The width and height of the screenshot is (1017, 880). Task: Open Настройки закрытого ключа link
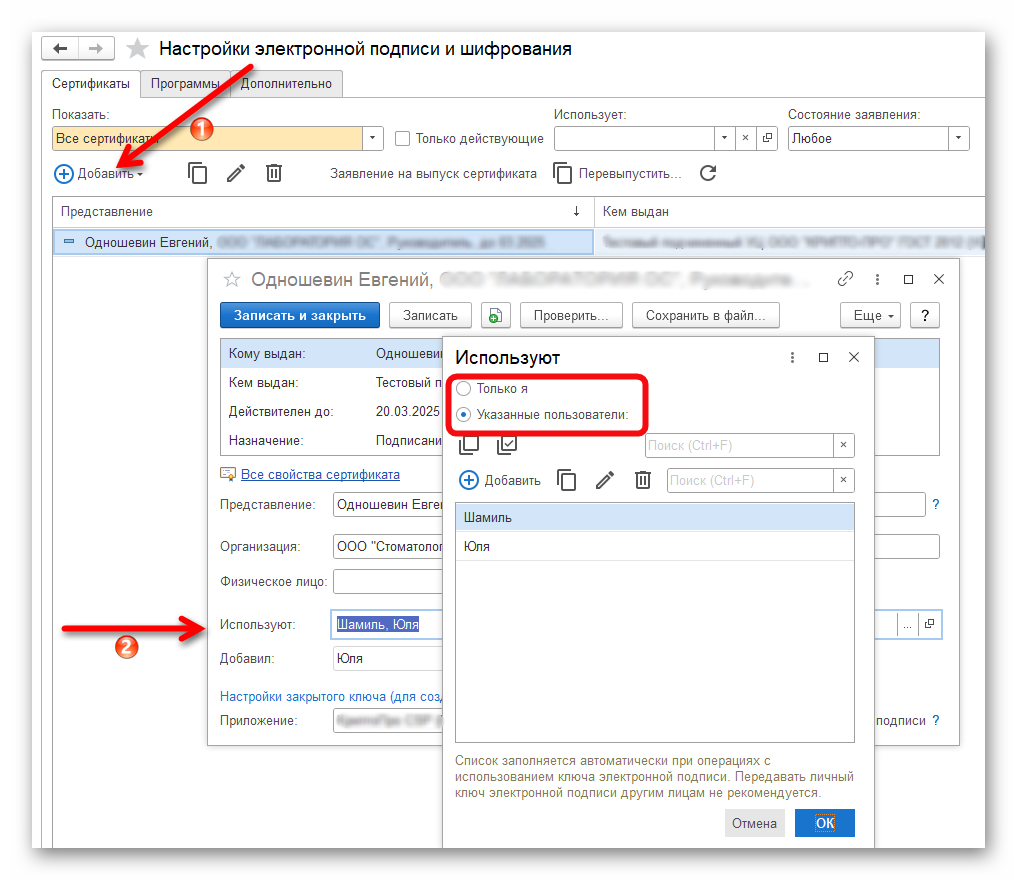(331, 696)
